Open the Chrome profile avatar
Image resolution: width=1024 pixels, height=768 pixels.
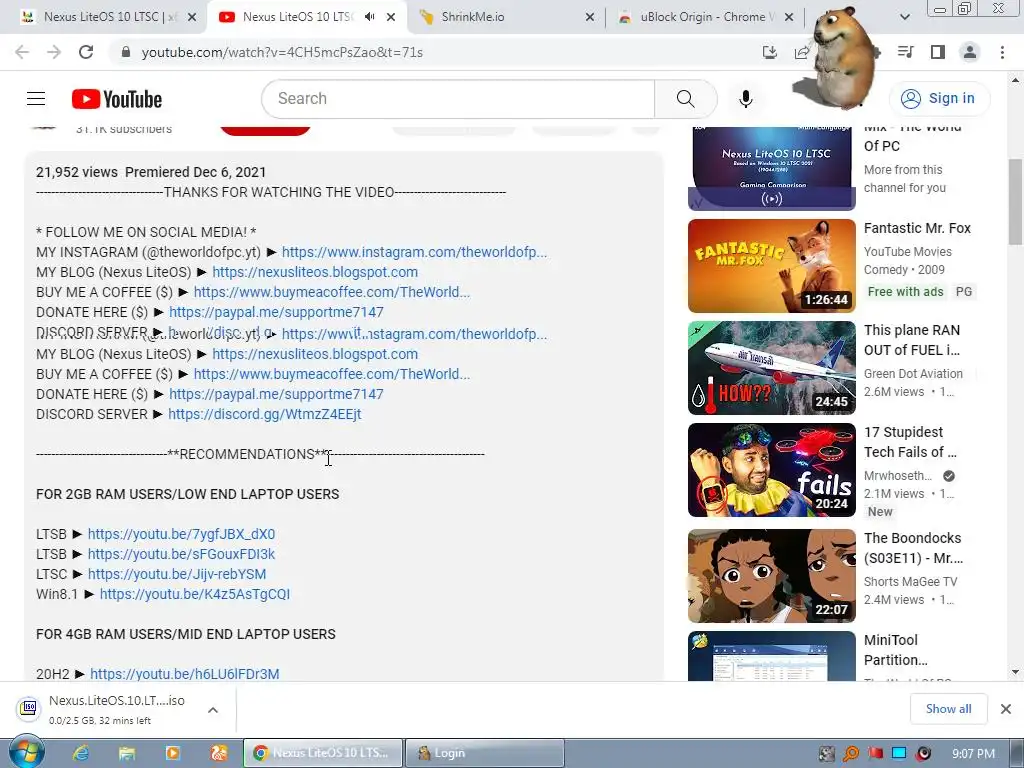[970, 52]
